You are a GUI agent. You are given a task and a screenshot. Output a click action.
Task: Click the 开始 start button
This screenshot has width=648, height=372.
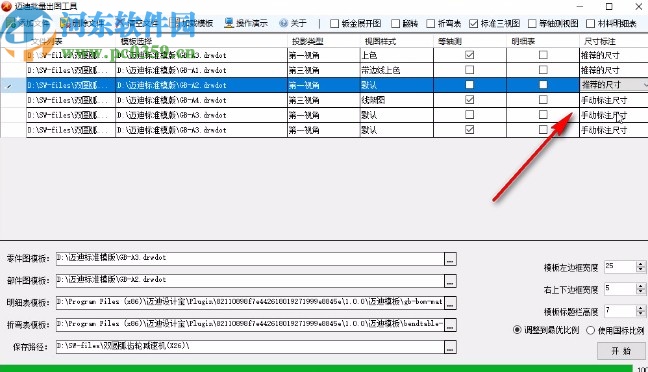(x=621, y=351)
